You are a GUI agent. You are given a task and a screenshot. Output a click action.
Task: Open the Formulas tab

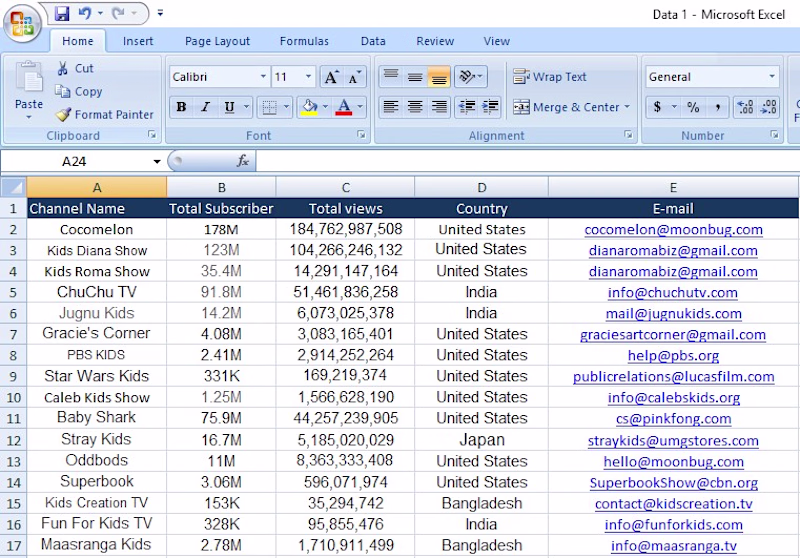pyautogui.click(x=304, y=41)
